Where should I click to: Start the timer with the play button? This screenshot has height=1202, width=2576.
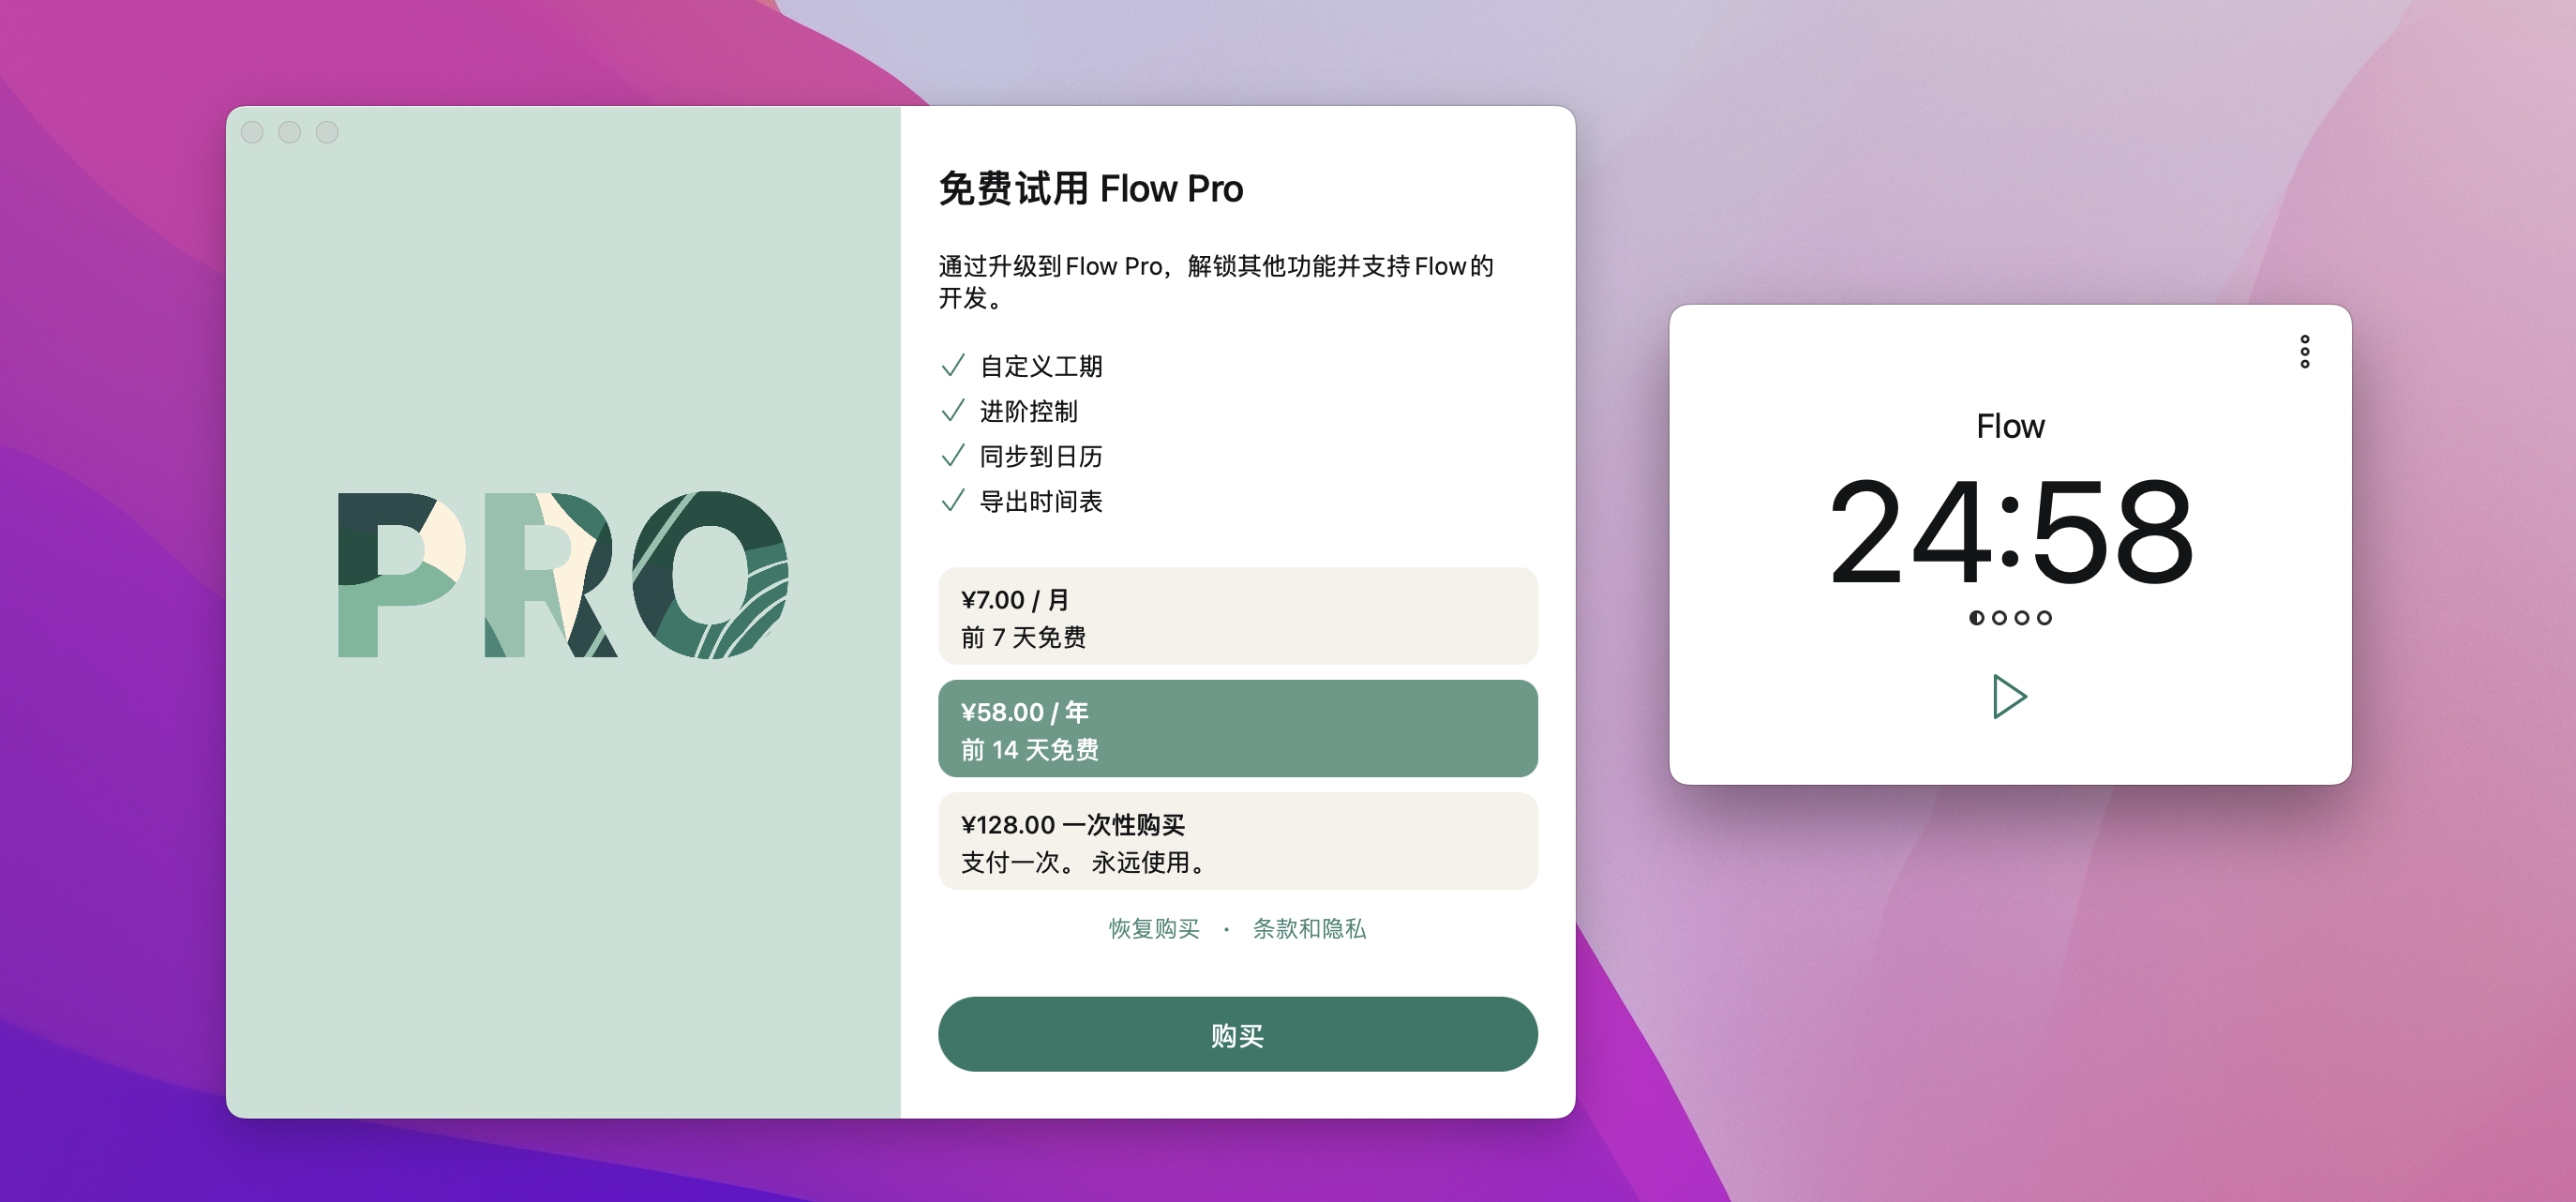2008,696
